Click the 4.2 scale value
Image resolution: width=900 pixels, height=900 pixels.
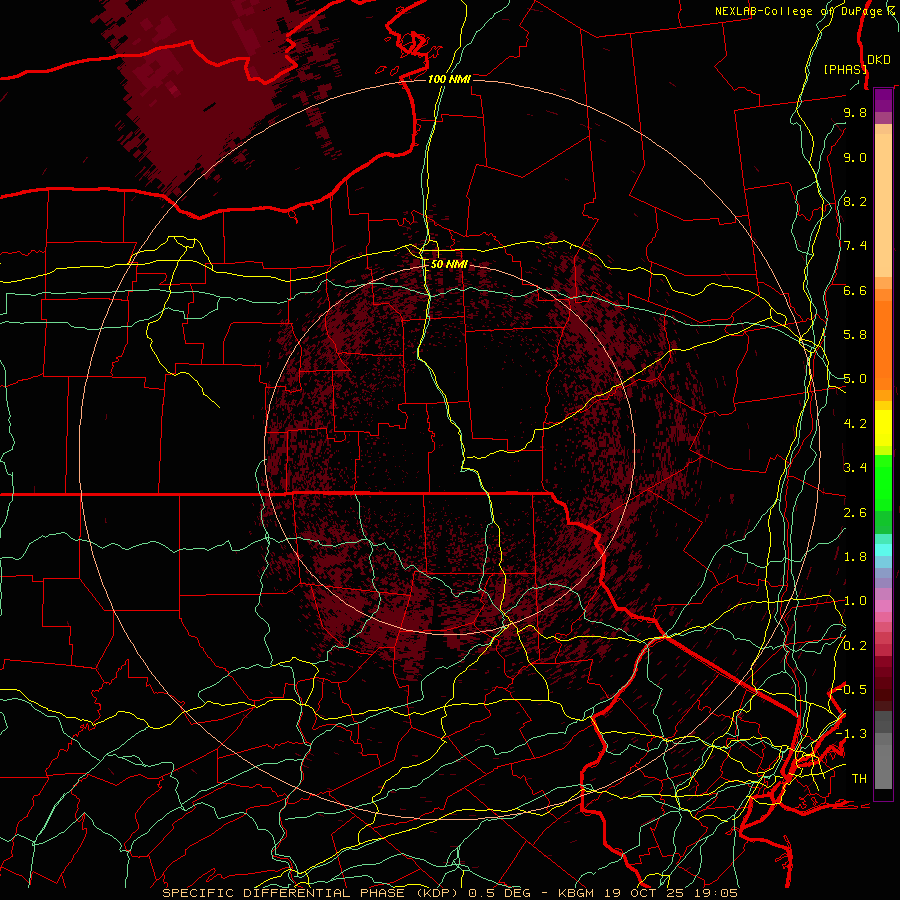point(855,424)
